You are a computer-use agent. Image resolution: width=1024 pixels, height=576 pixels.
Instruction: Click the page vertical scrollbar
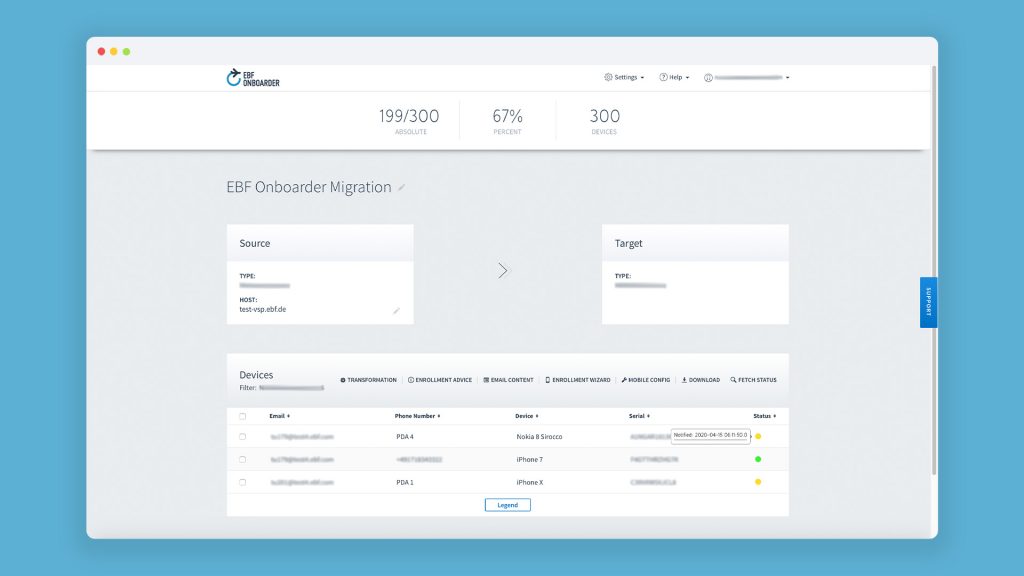tap(934, 270)
